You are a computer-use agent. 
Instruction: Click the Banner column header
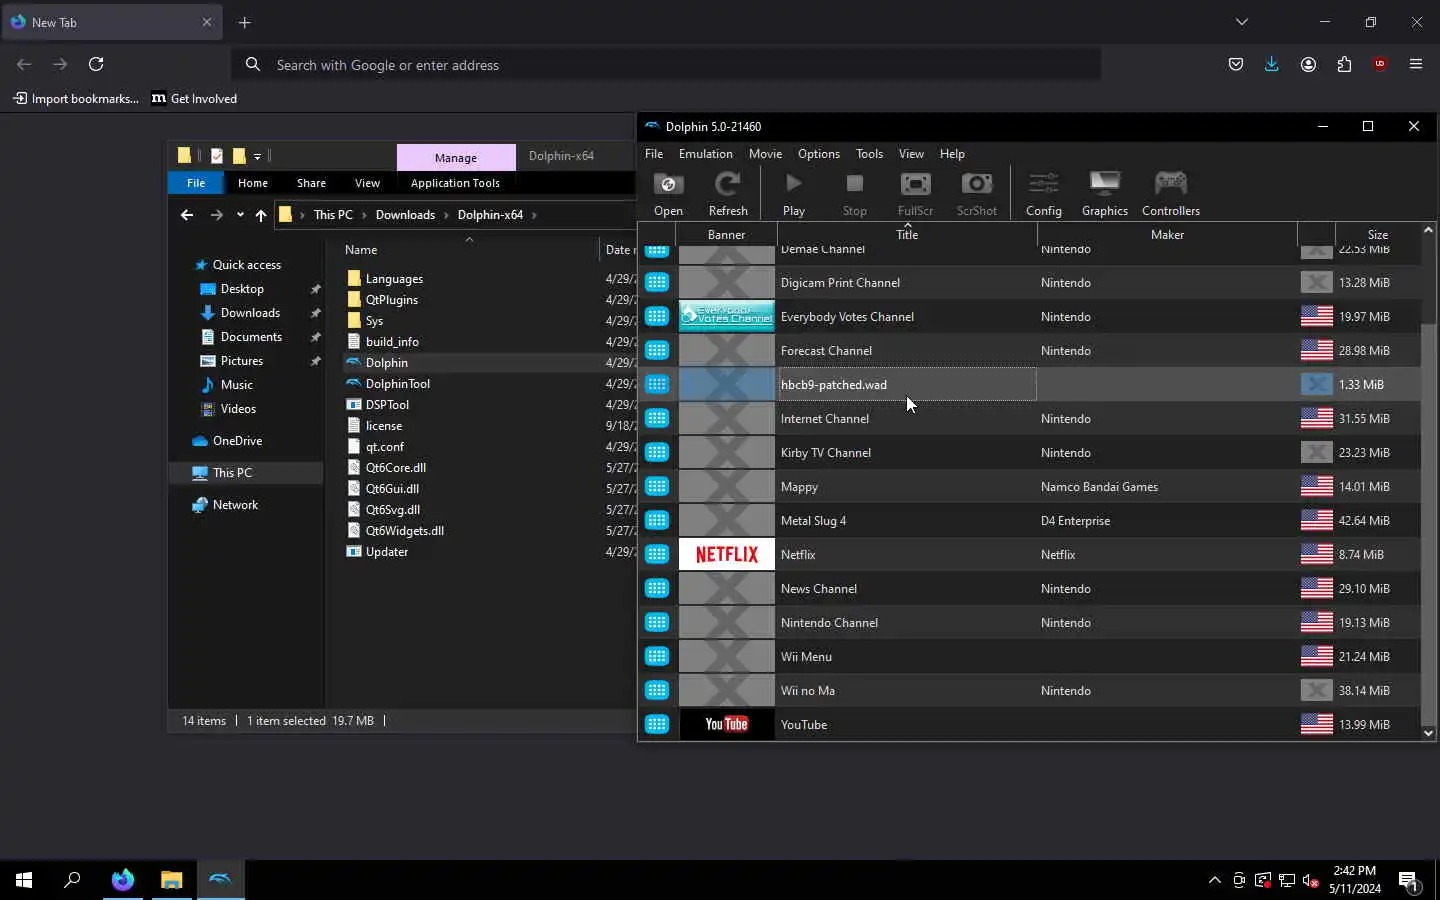pyautogui.click(x=727, y=234)
